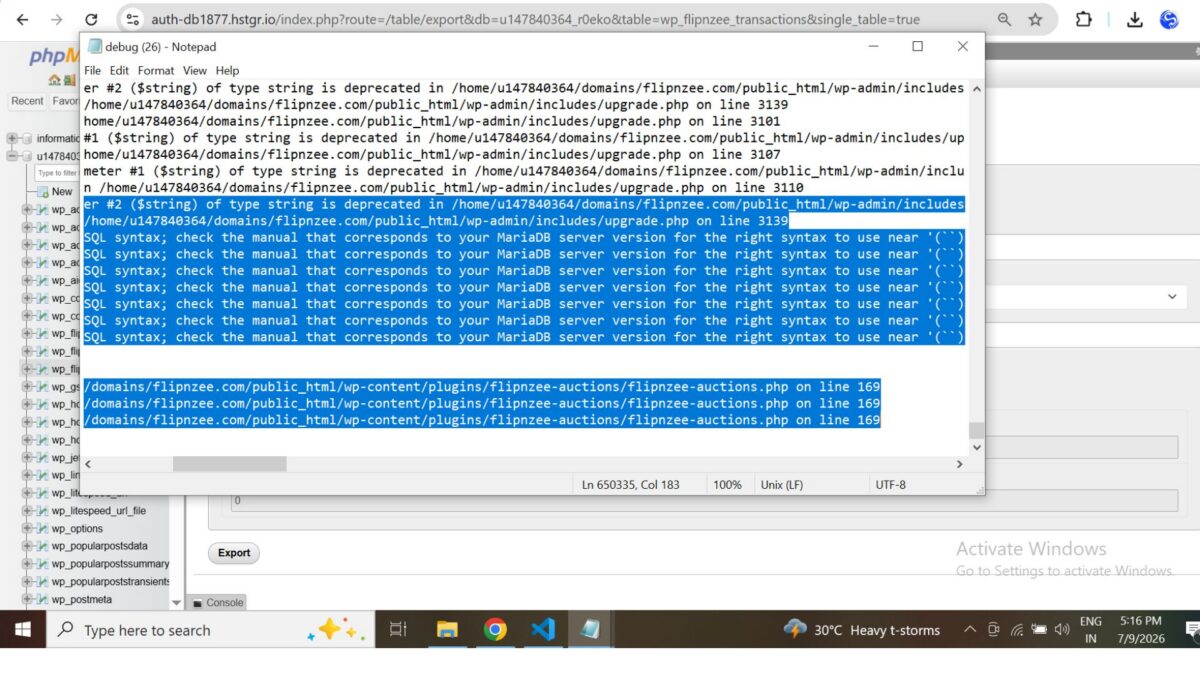This screenshot has width=1200, height=675.
Task: Open the Notepad Edit menu
Action: pos(119,71)
